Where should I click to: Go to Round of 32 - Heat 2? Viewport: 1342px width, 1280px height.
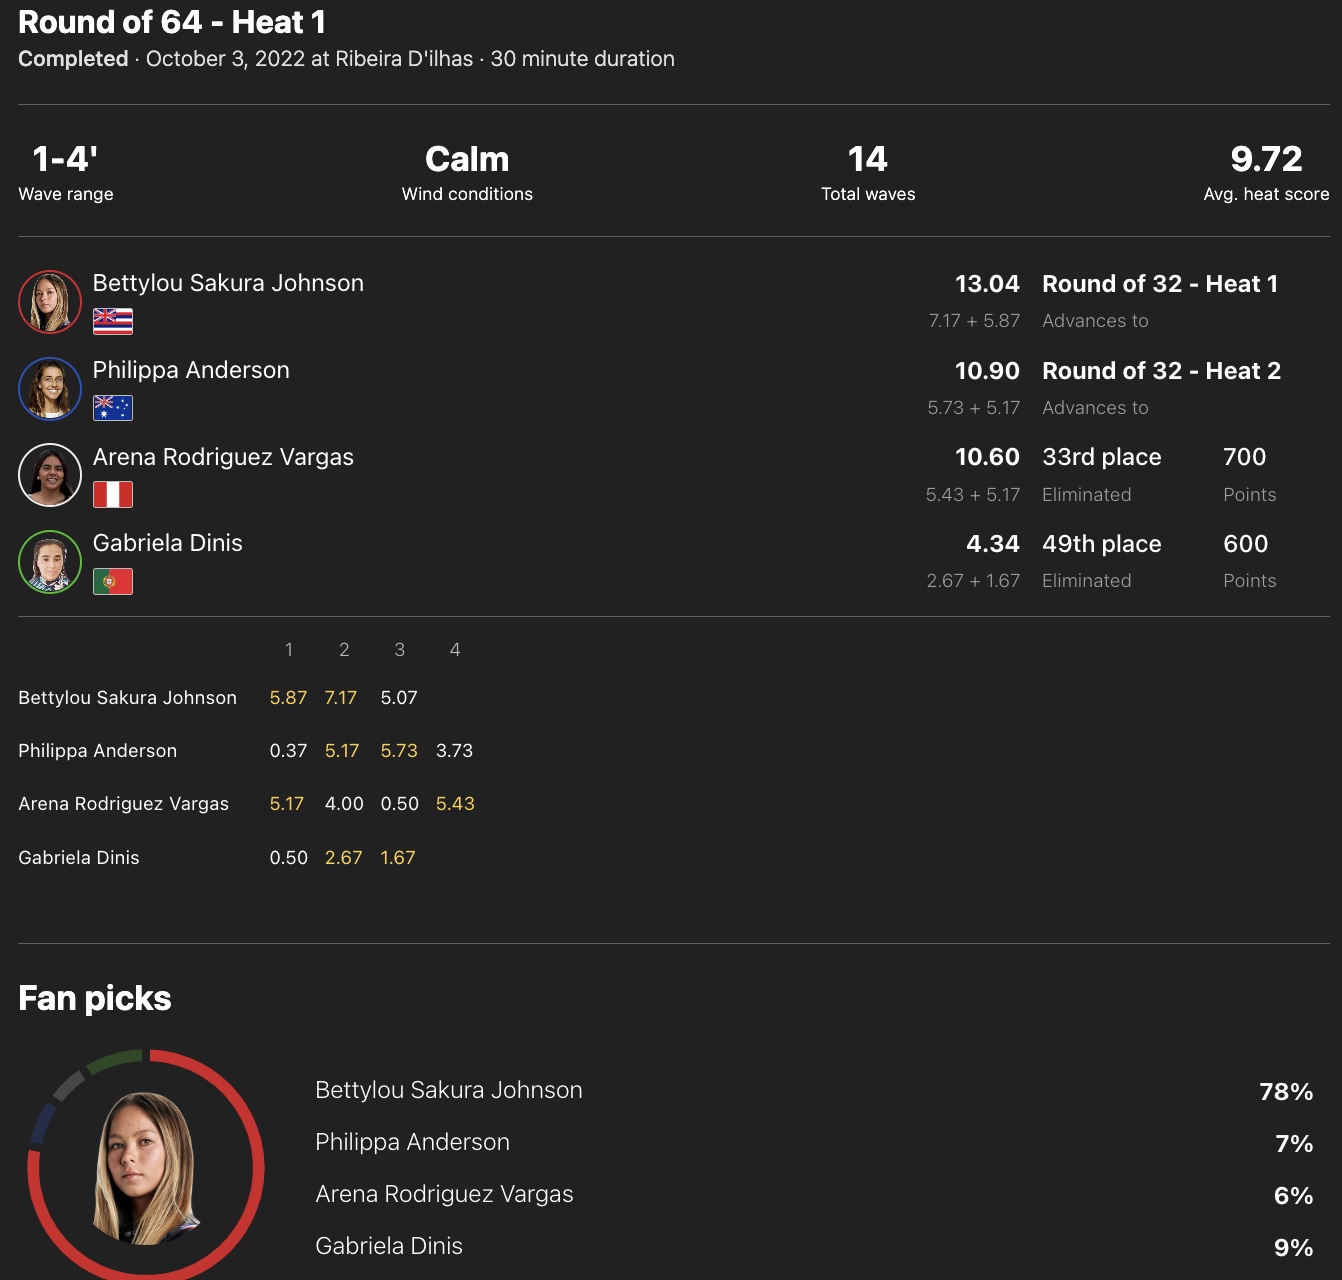coord(1161,371)
